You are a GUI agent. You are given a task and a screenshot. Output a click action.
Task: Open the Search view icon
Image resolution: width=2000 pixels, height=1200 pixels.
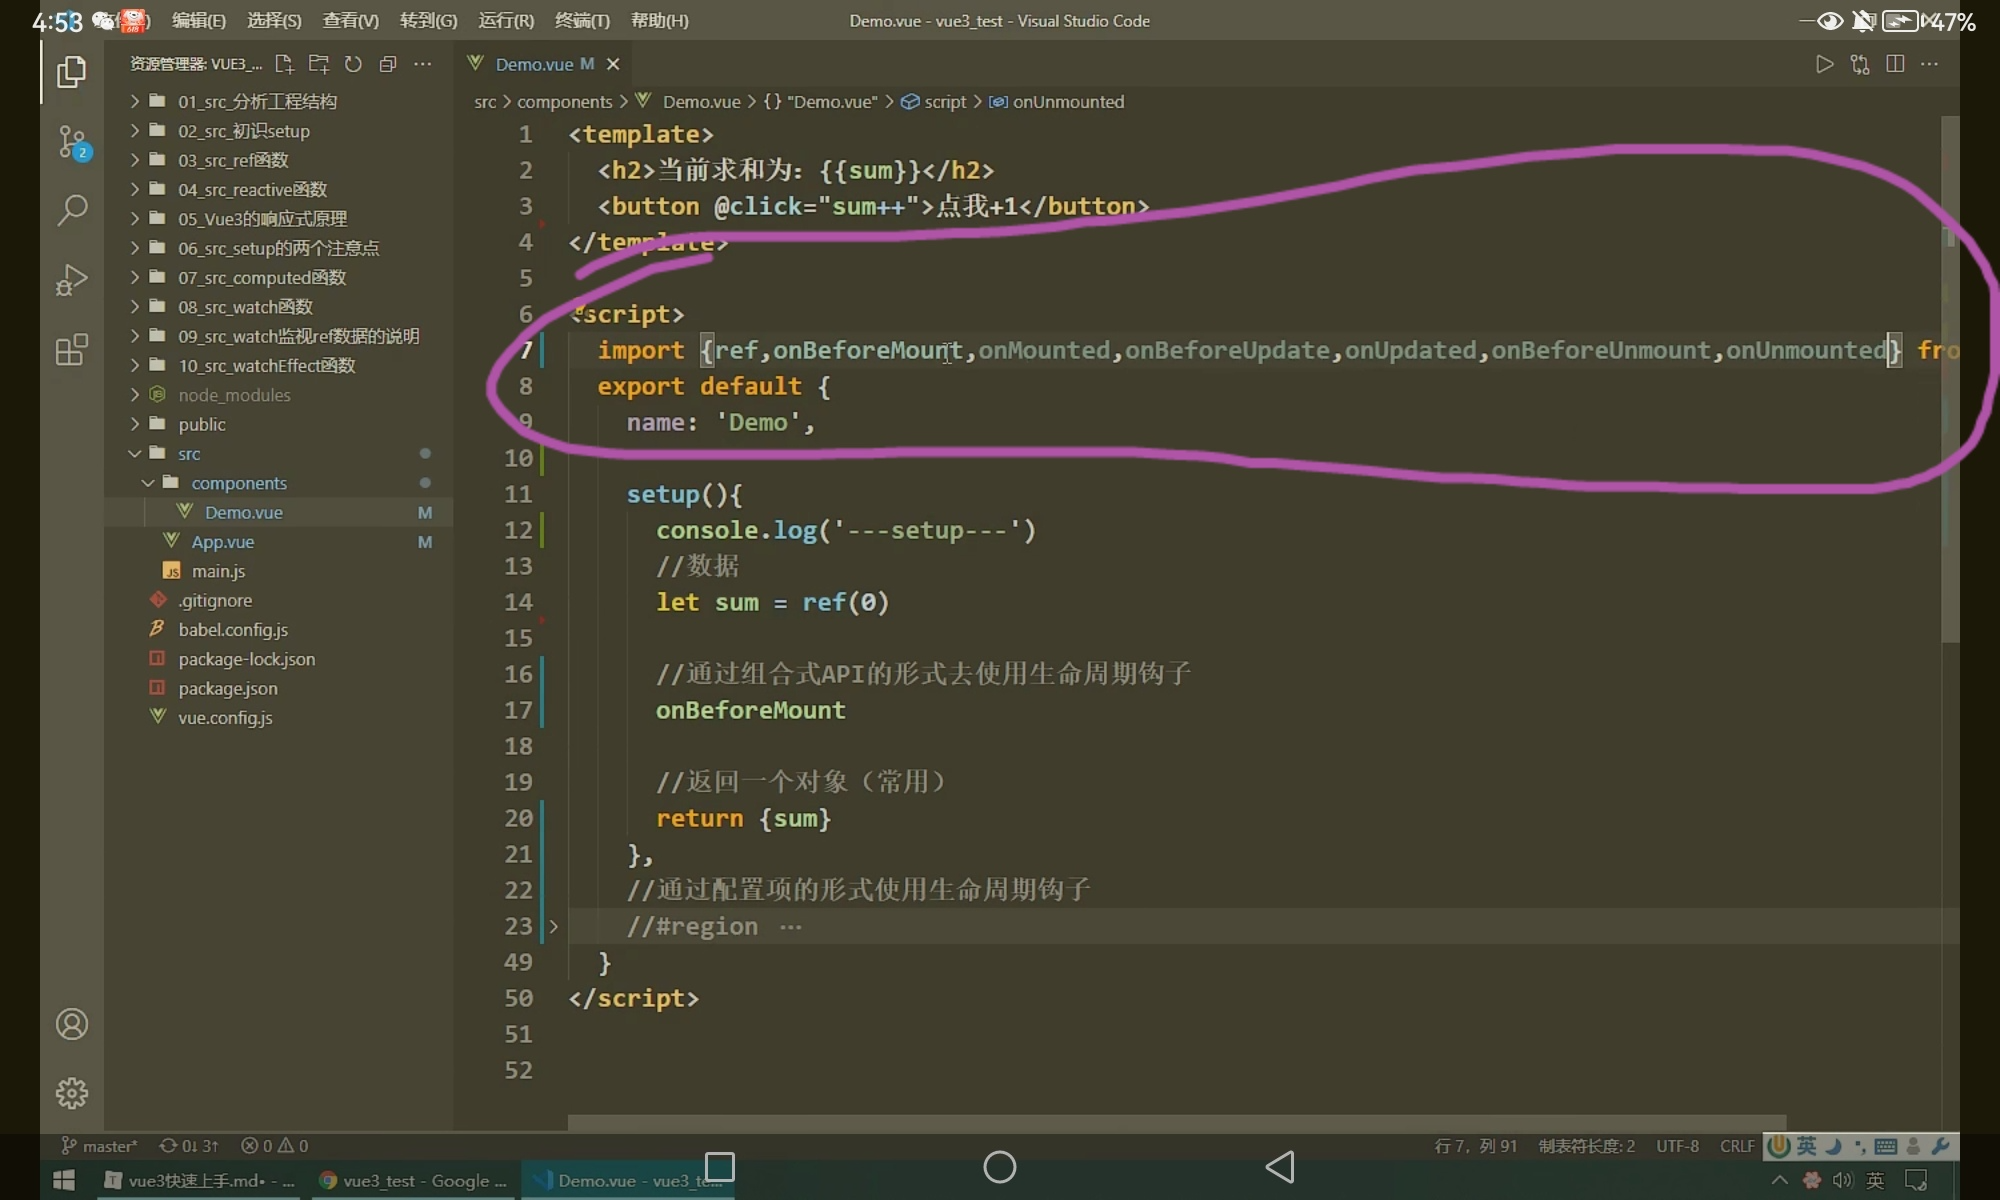pyautogui.click(x=71, y=210)
